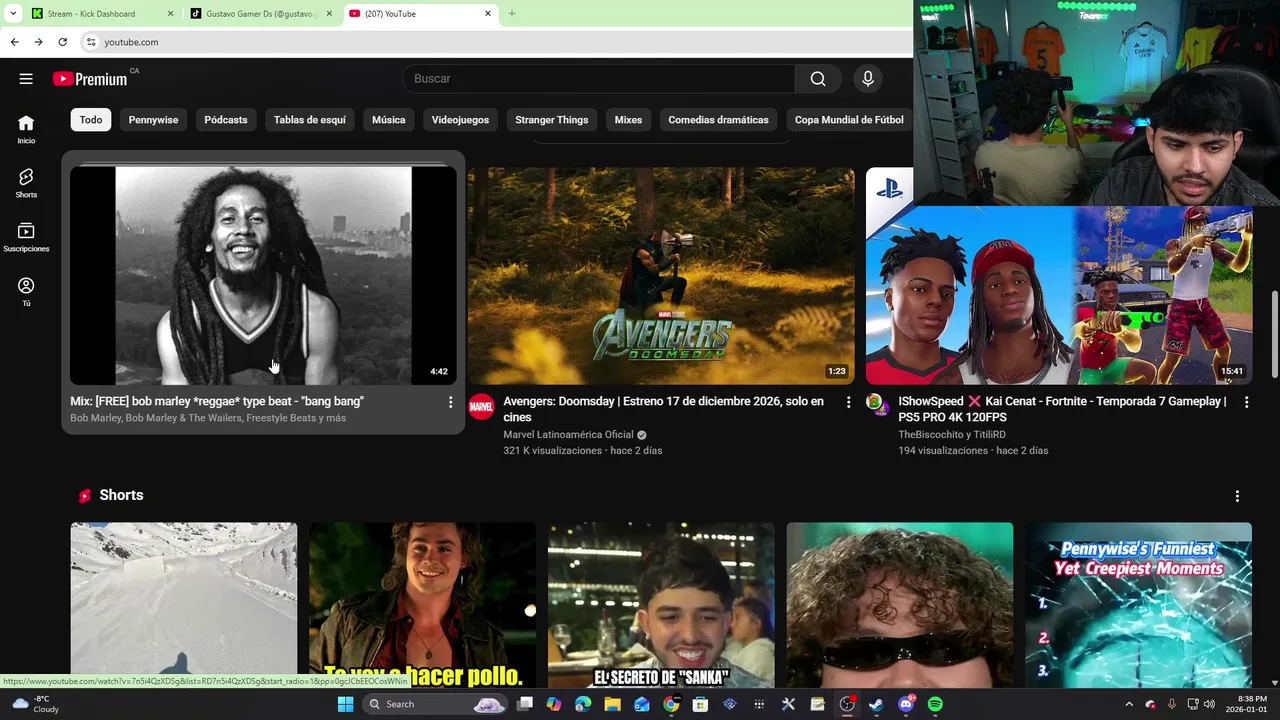The height and width of the screenshot is (720, 1280).
Task: Open the curly hair sunglasses Short
Action: pyautogui.click(x=900, y=604)
